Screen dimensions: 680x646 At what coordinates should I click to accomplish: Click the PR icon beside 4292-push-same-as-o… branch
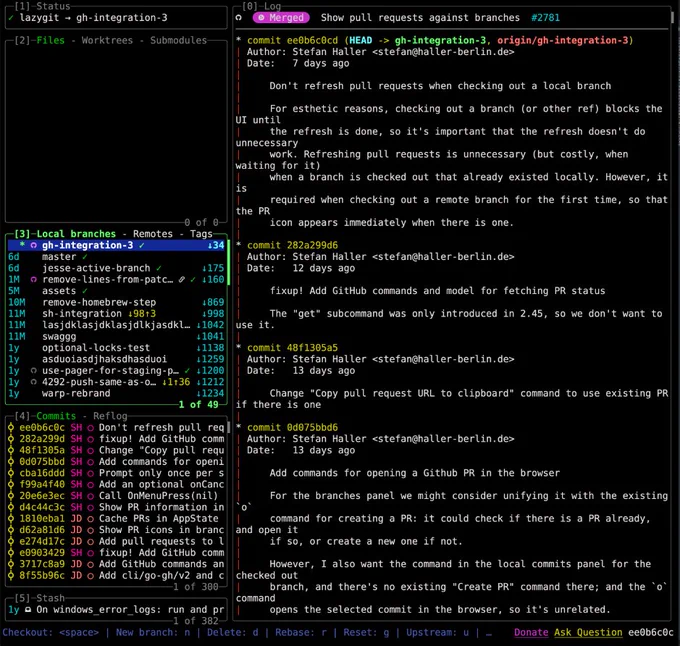pyautogui.click(x=33, y=382)
